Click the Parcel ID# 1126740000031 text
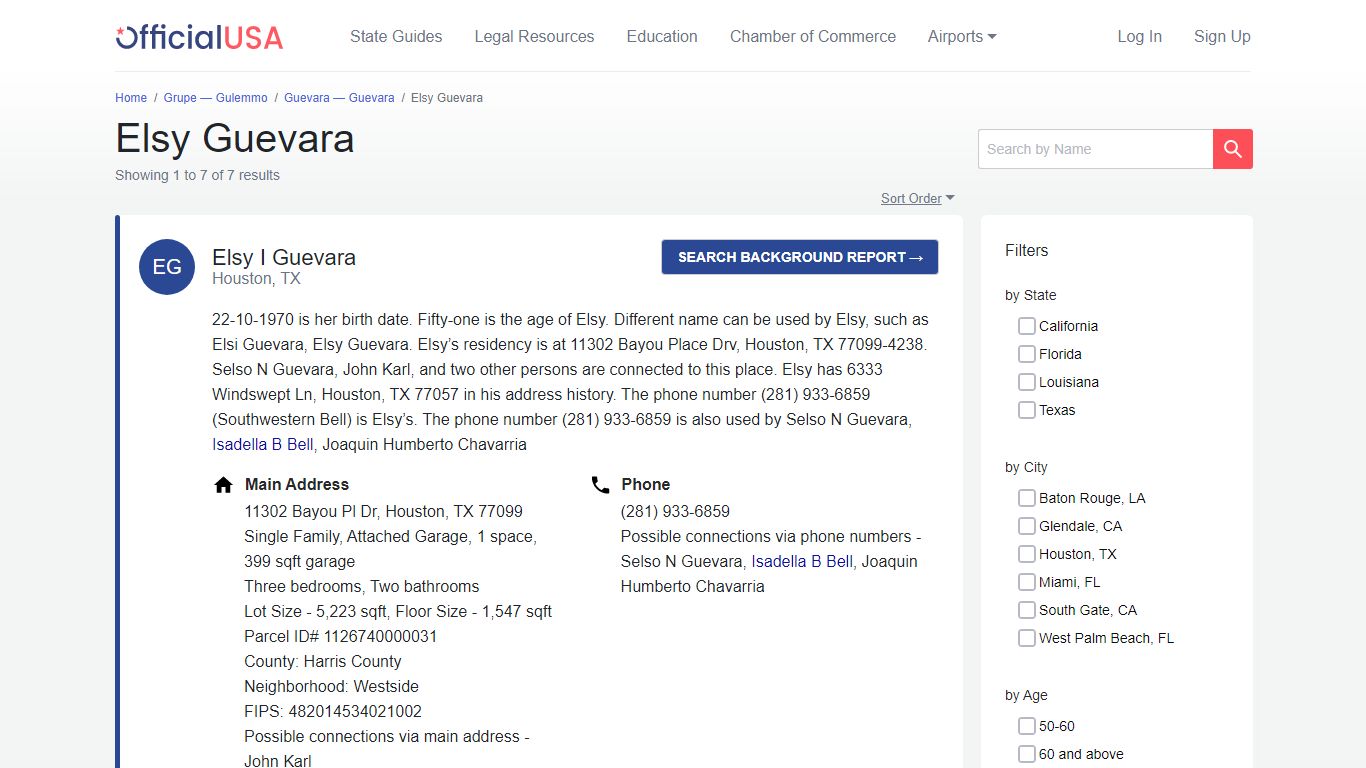 (341, 636)
